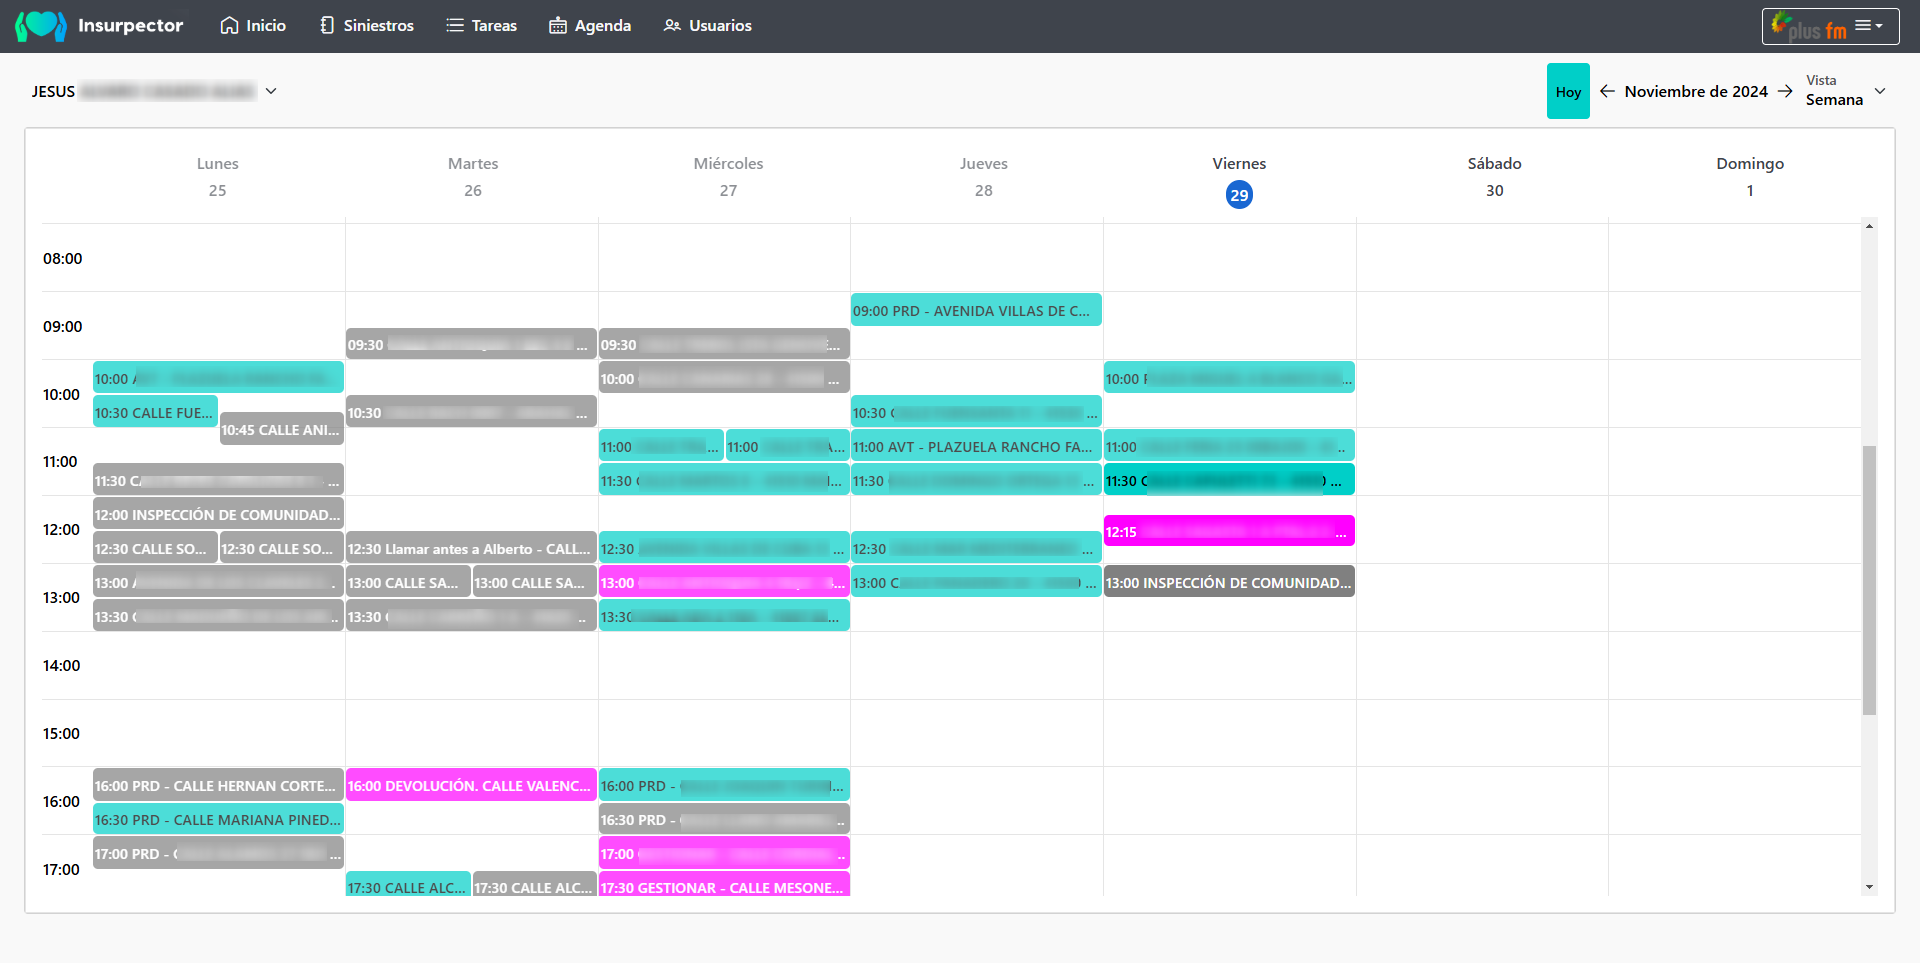Open the plus fm account menu
The height and width of the screenshot is (963, 1920).
(1830, 26)
